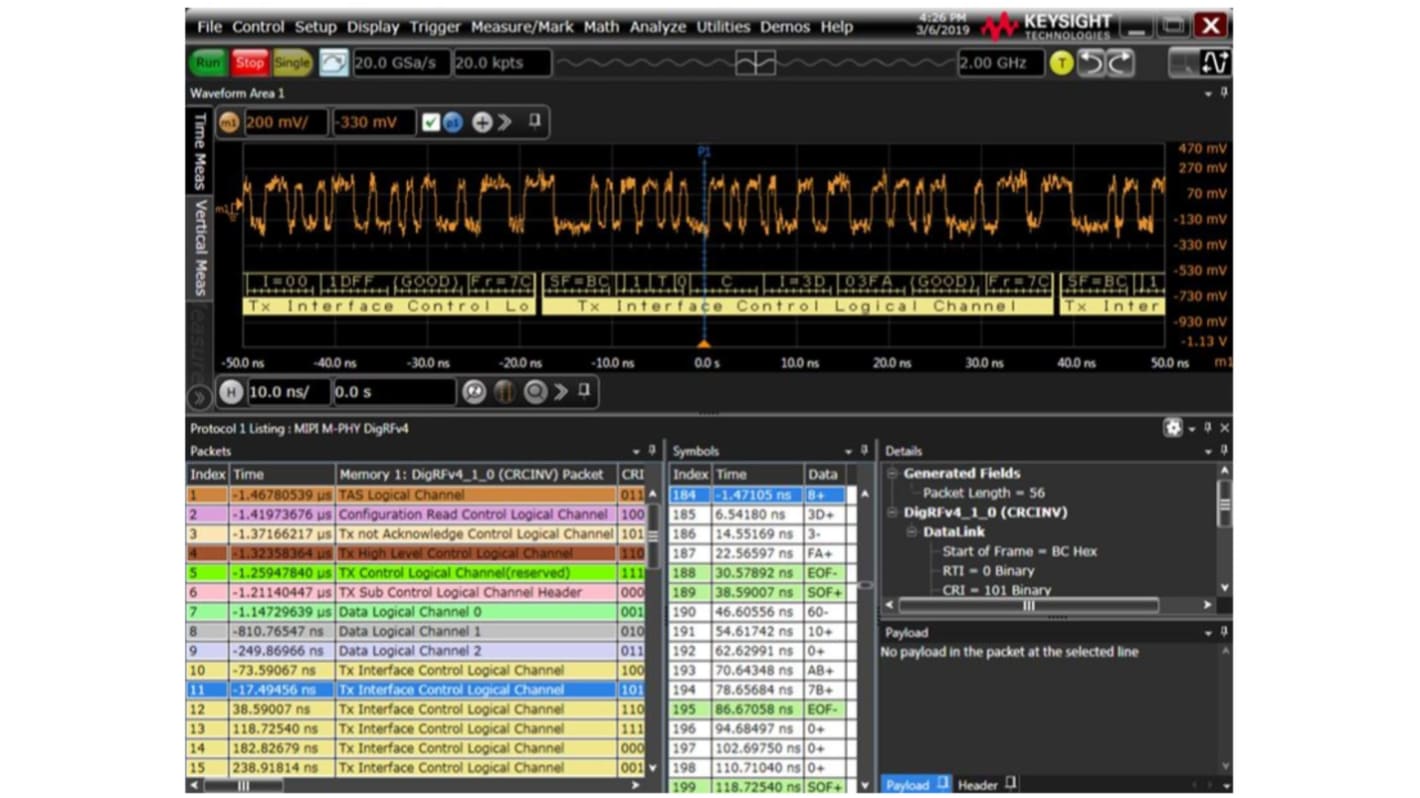Click the horizontal zoom magnifier icon
This screenshot has height=798, width=1420.
pyautogui.click(x=474, y=392)
